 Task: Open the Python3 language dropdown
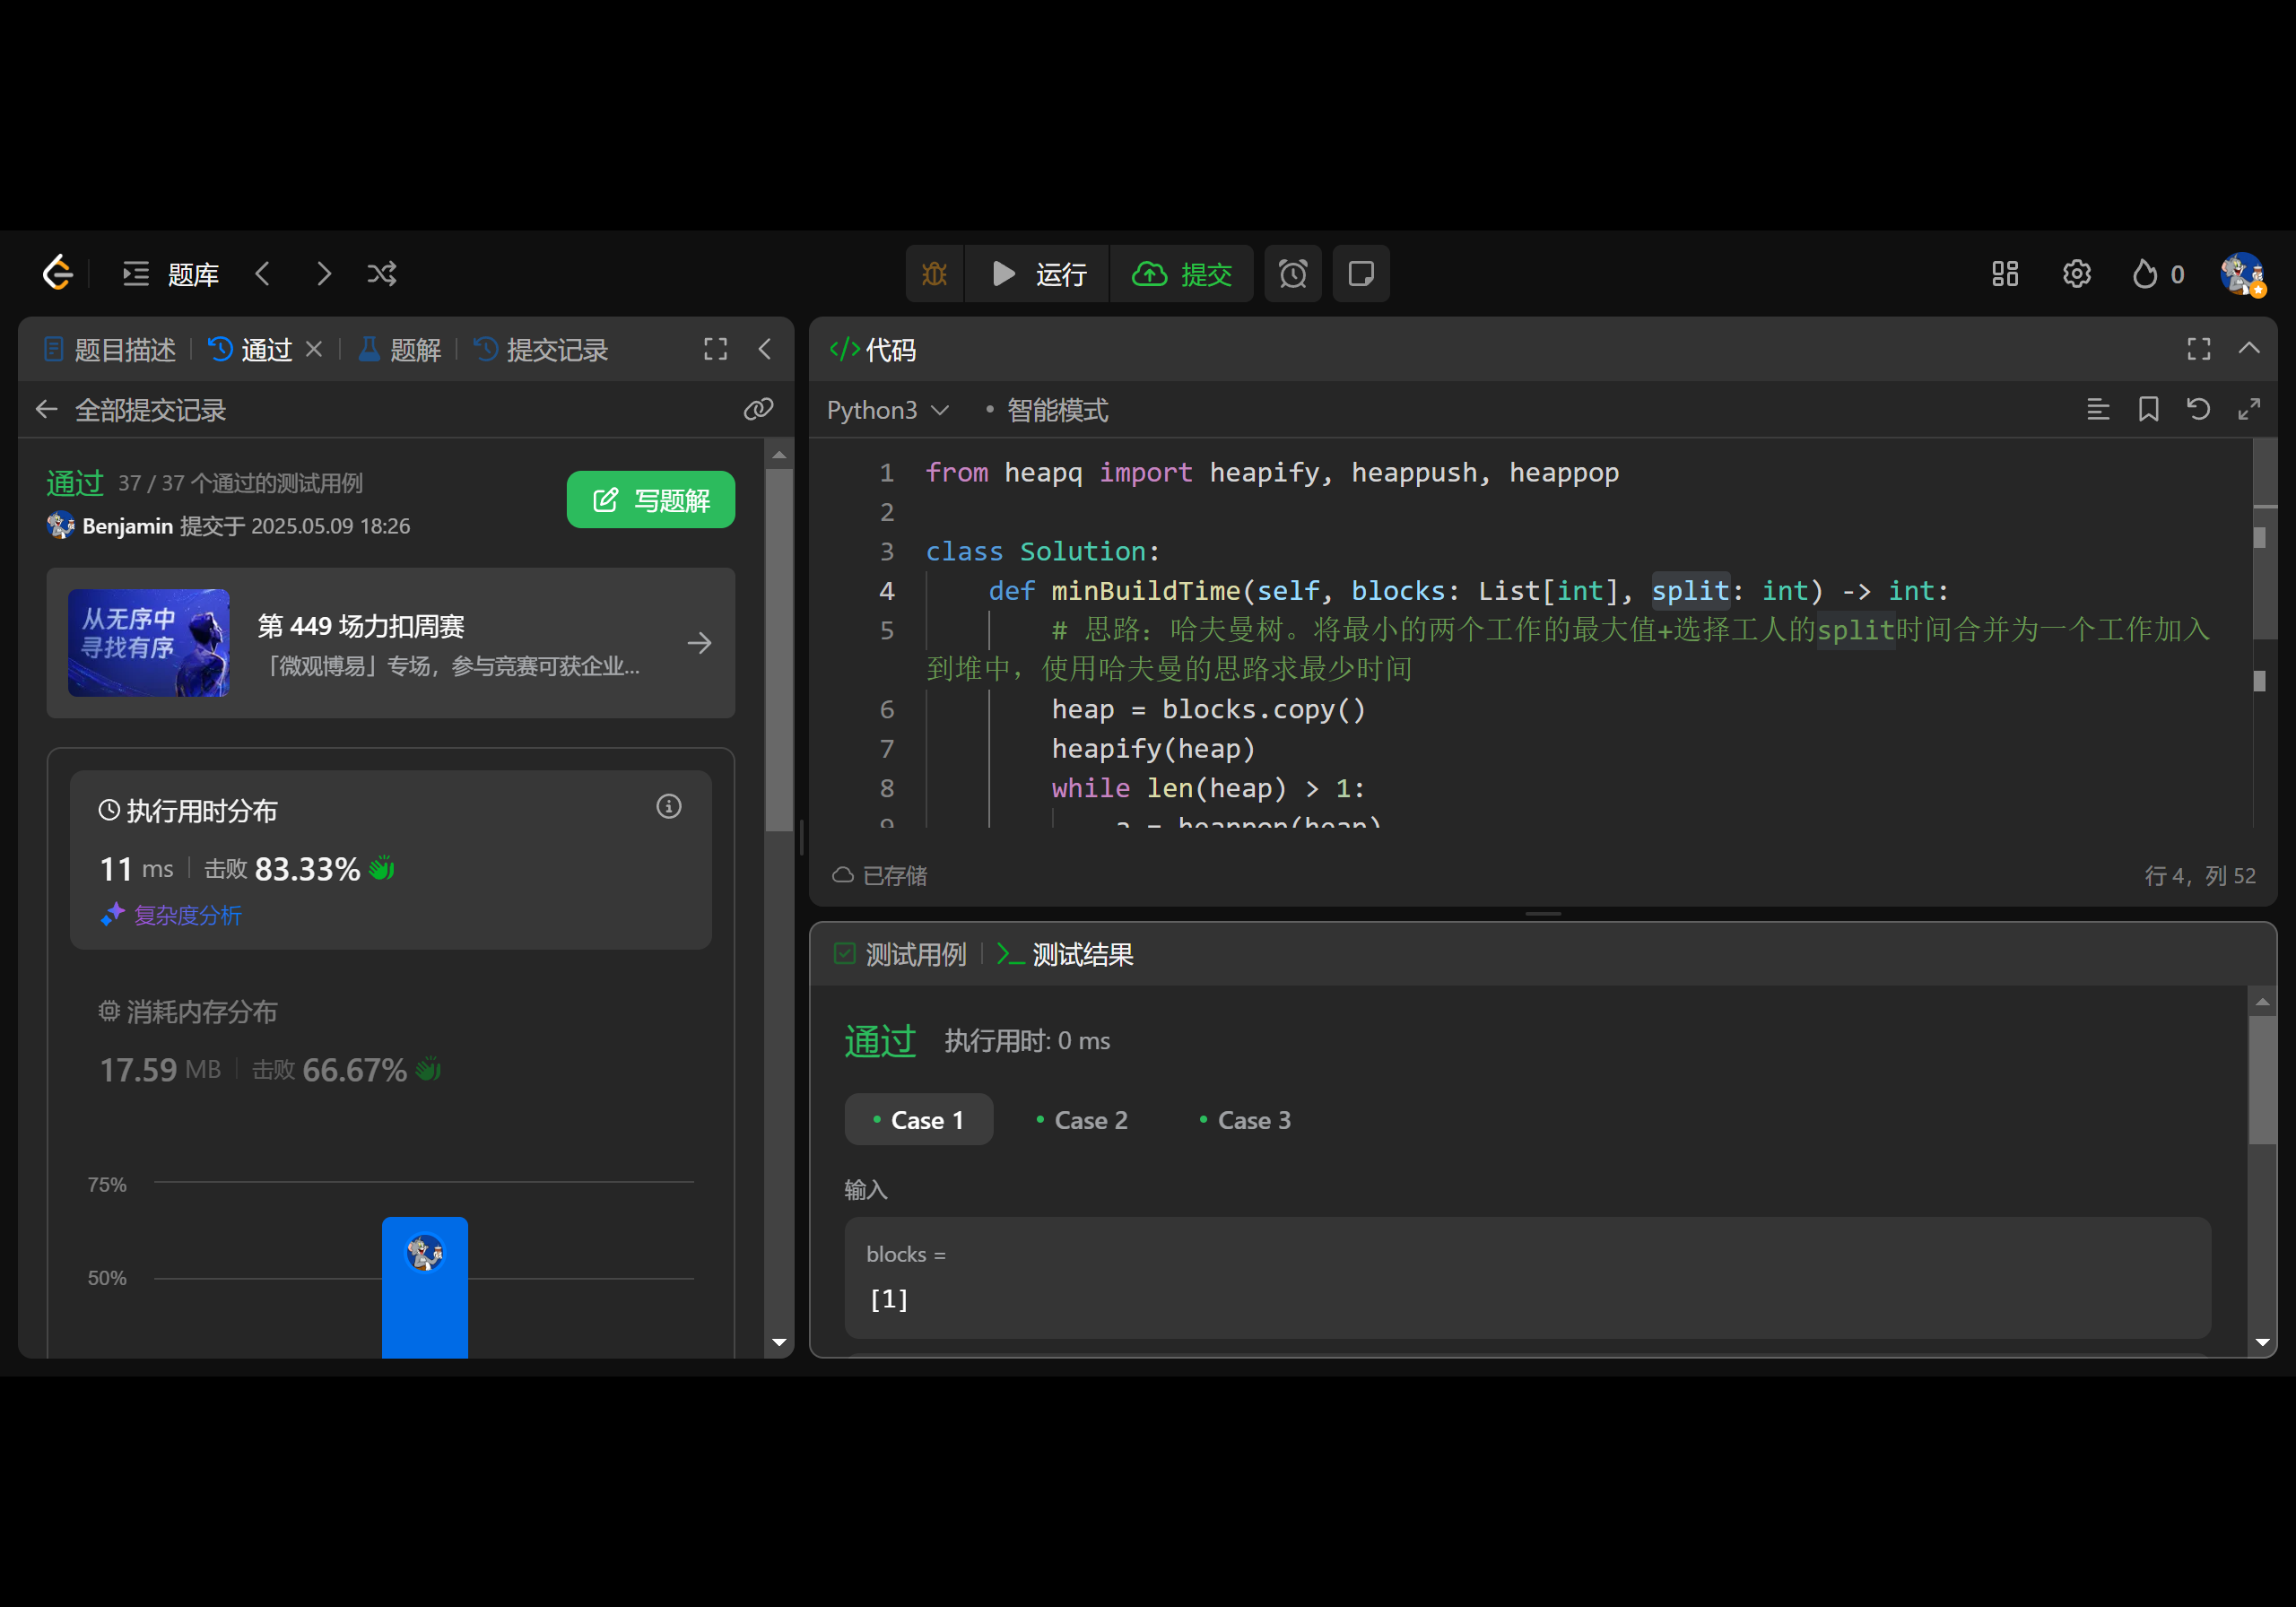tap(886, 410)
